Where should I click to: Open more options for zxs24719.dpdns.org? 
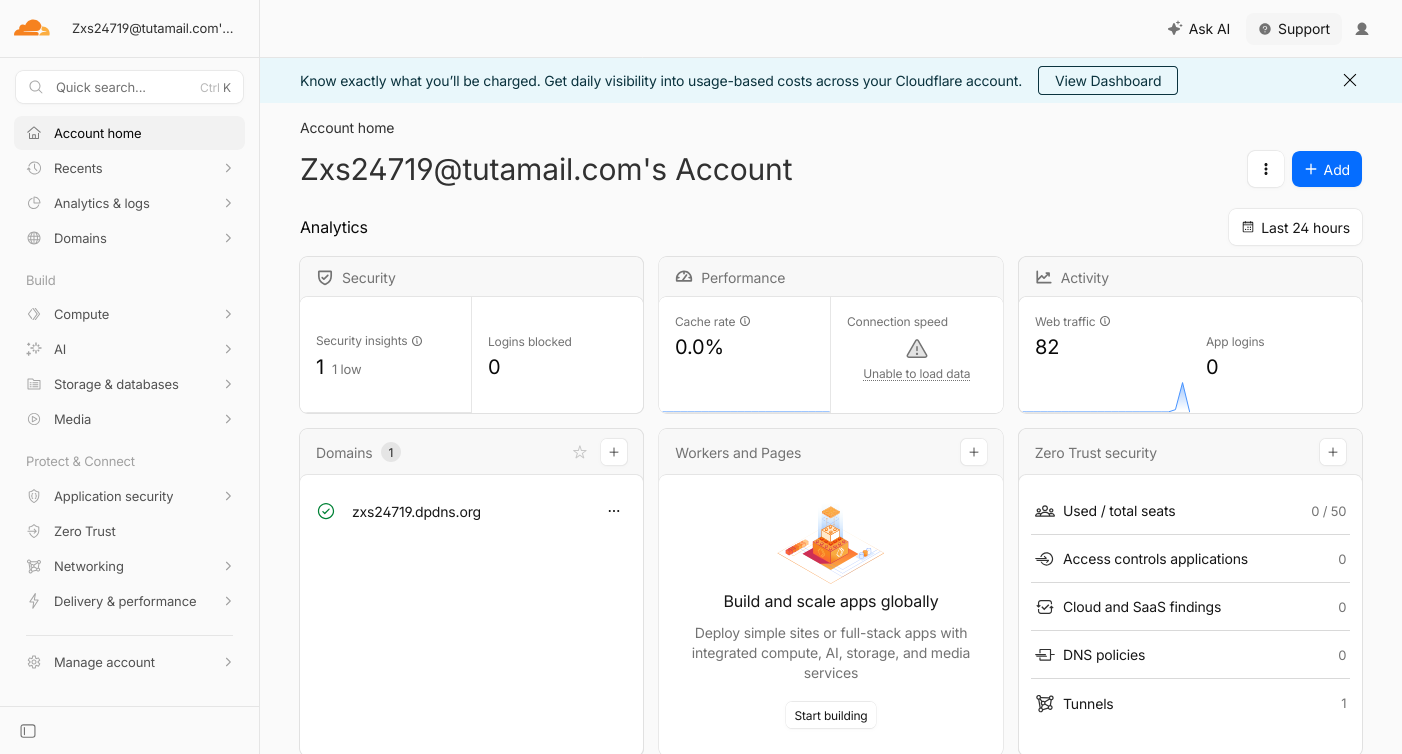614,511
